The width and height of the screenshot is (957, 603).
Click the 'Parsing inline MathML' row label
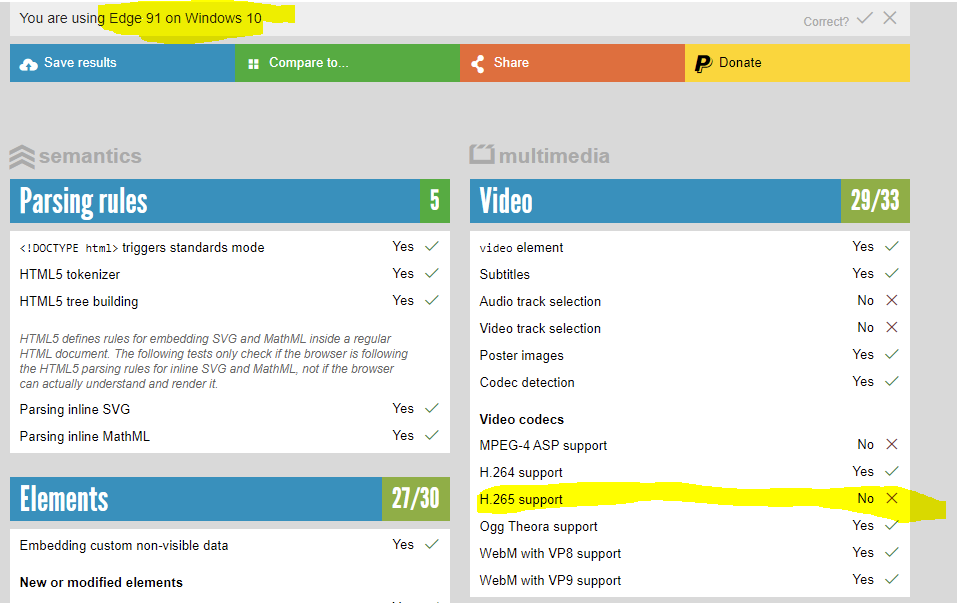[84, 436]
